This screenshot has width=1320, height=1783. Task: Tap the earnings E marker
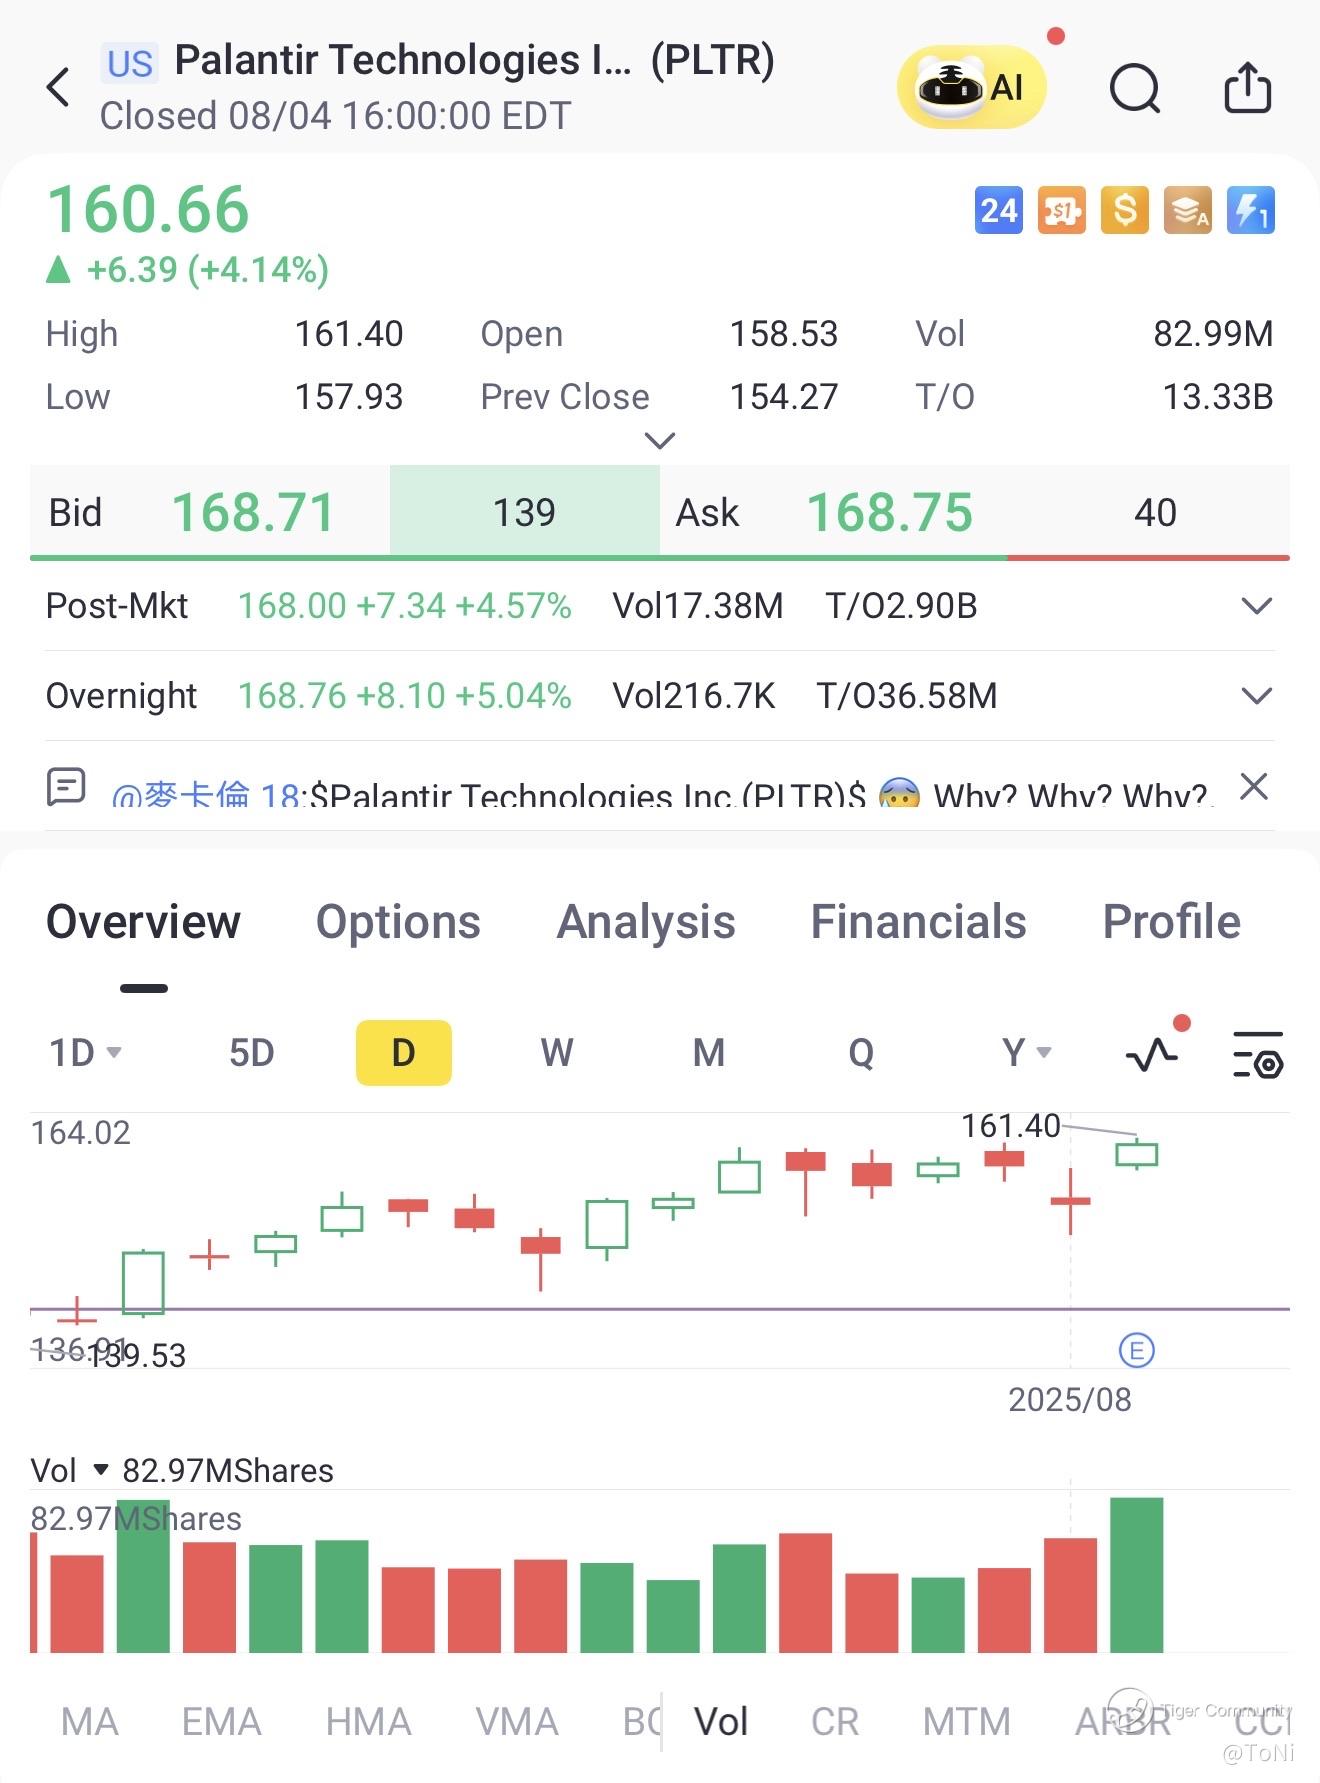[1136, 1351]
